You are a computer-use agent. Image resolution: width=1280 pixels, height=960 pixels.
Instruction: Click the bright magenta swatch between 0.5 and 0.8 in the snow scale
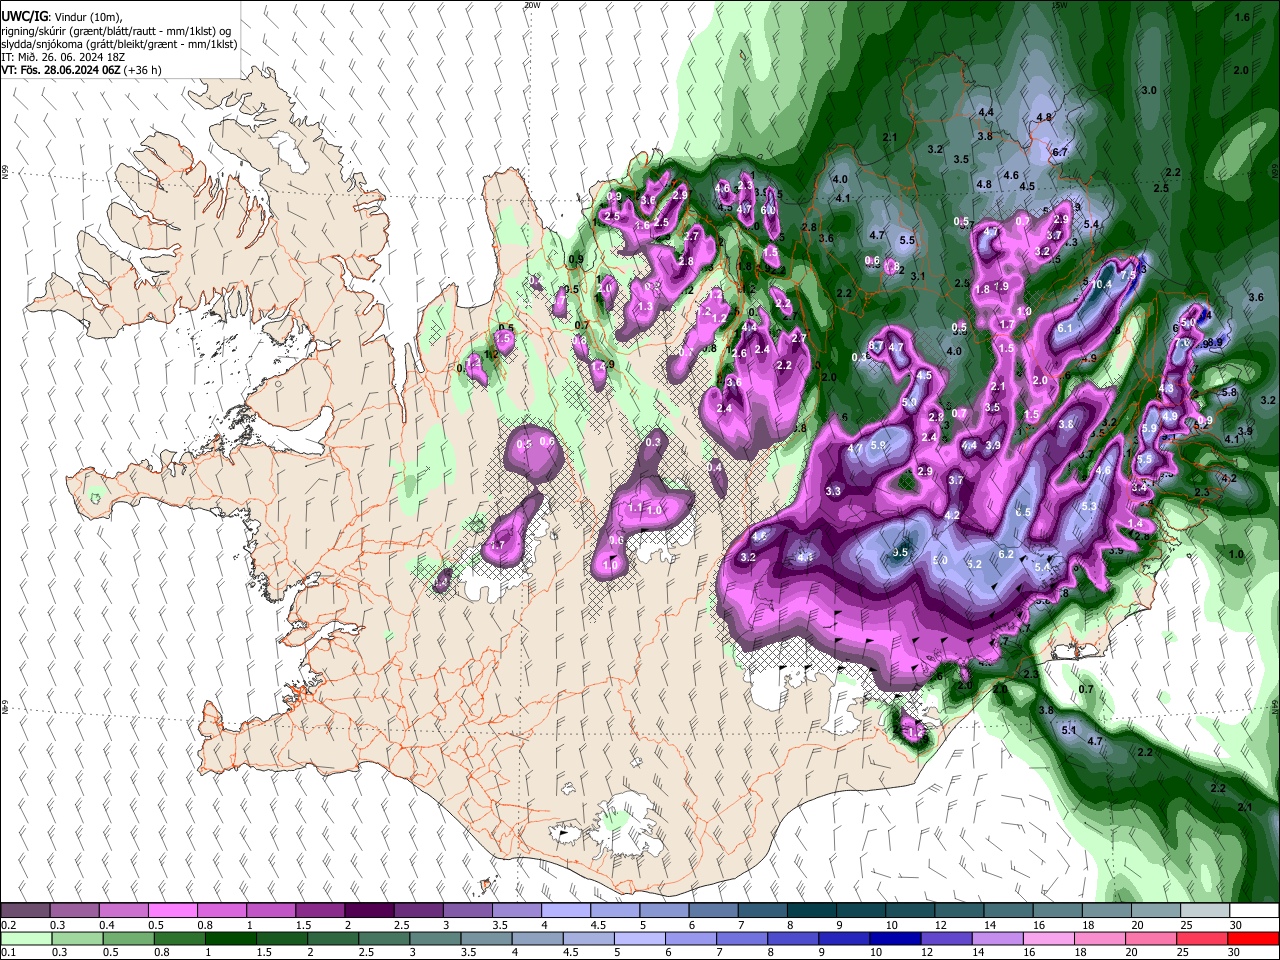point(173,910)
